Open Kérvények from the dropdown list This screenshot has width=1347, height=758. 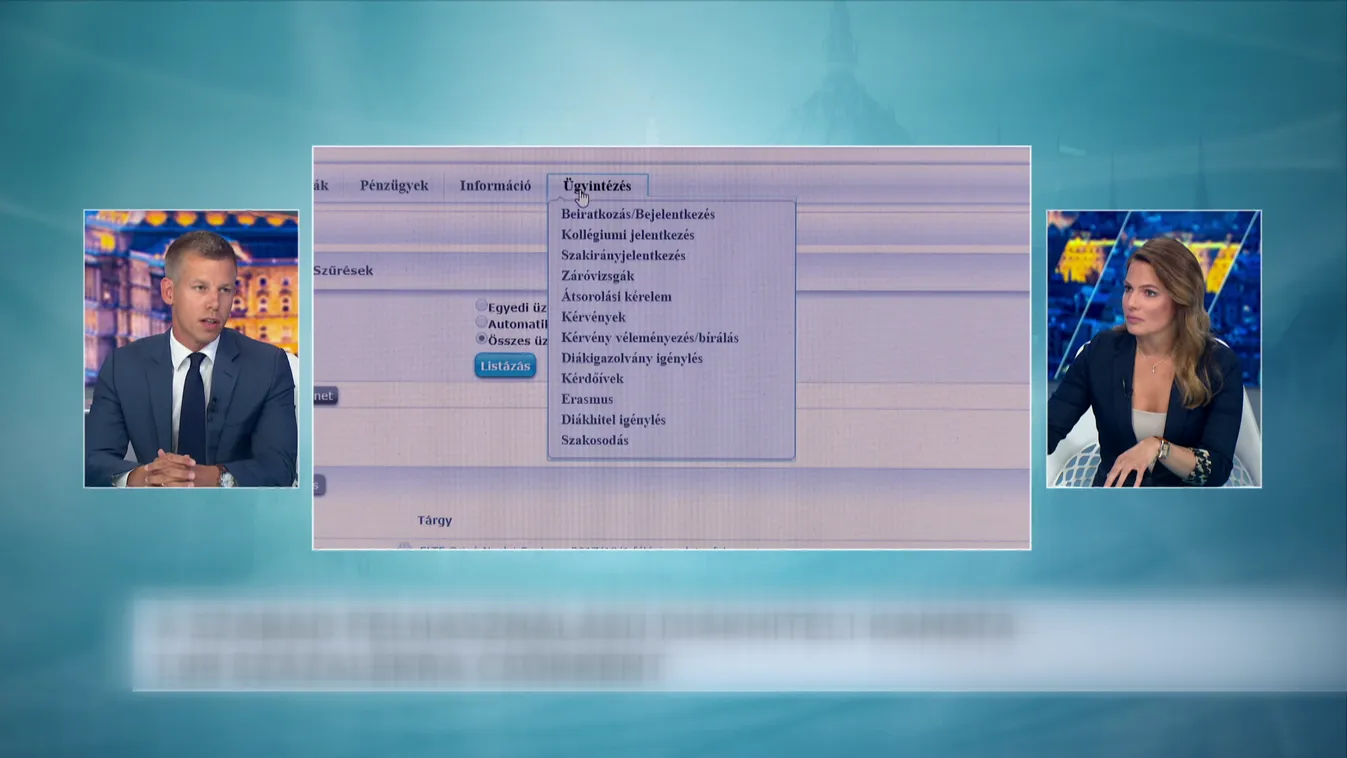click(593, 317)
